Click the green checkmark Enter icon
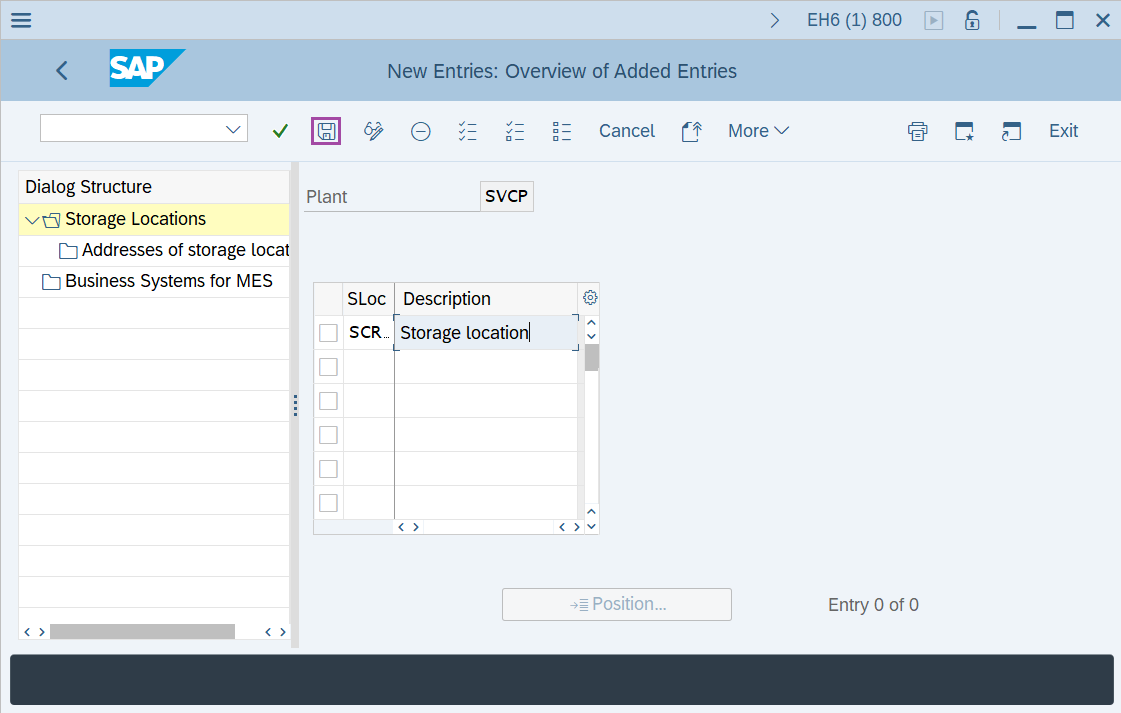 [x=280, y=131]
